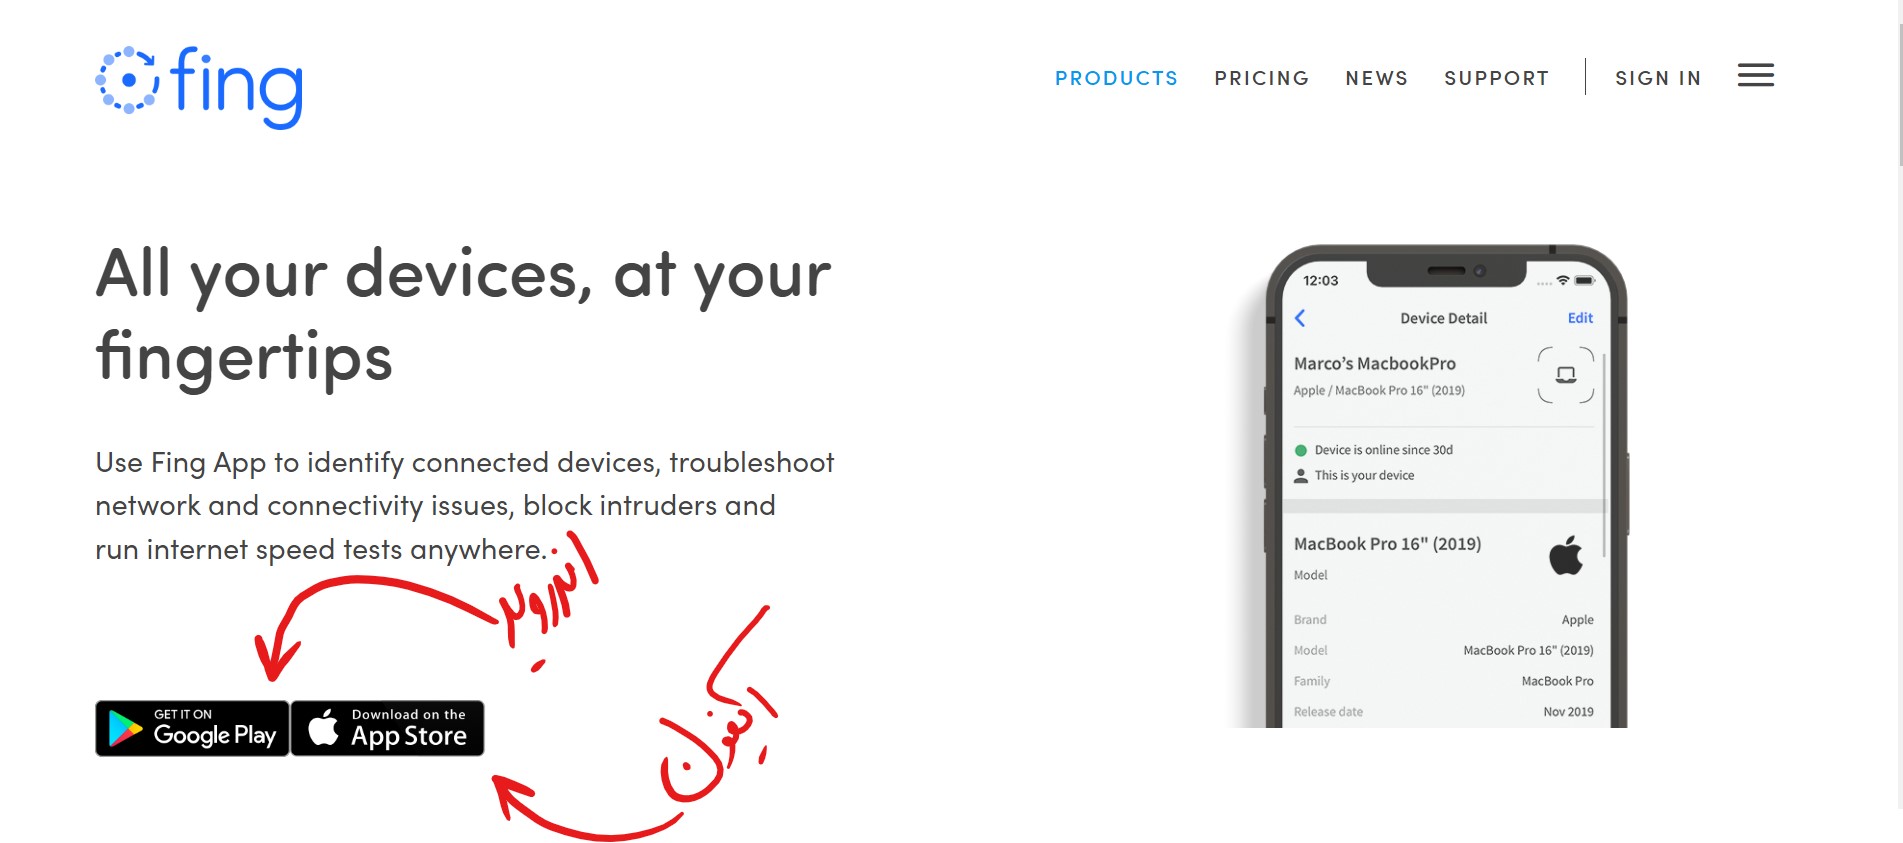The image size is (1903, 843).
Task: Click the Google Play badge
Action: (192, 728)
